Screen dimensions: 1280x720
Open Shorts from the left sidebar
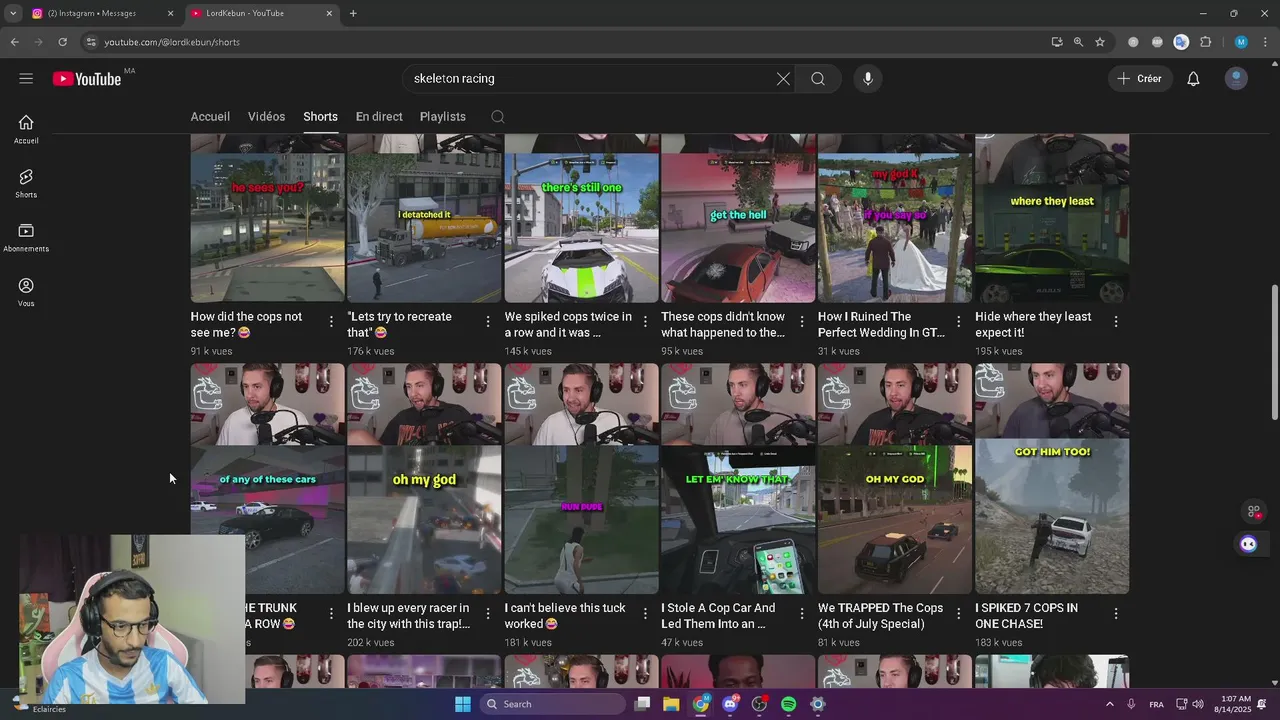tap(26, 183)
